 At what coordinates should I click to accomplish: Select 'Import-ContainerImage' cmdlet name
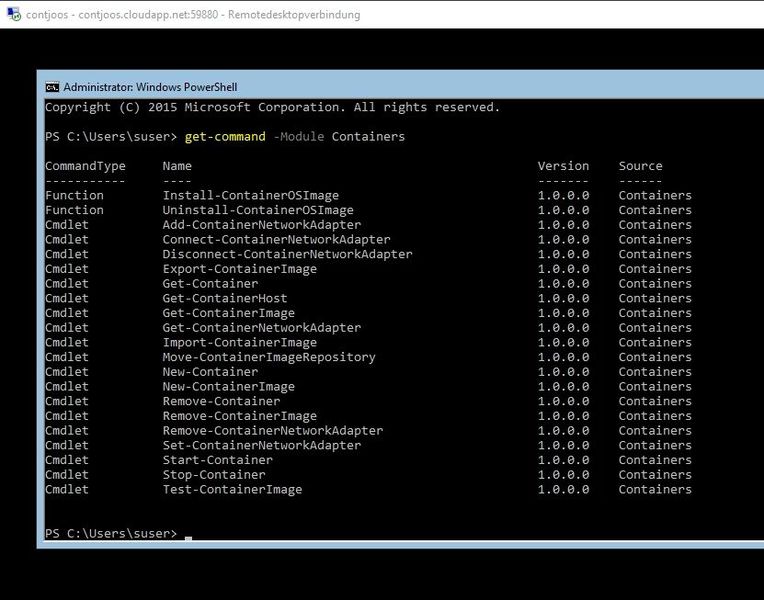[x=240, y=343]
